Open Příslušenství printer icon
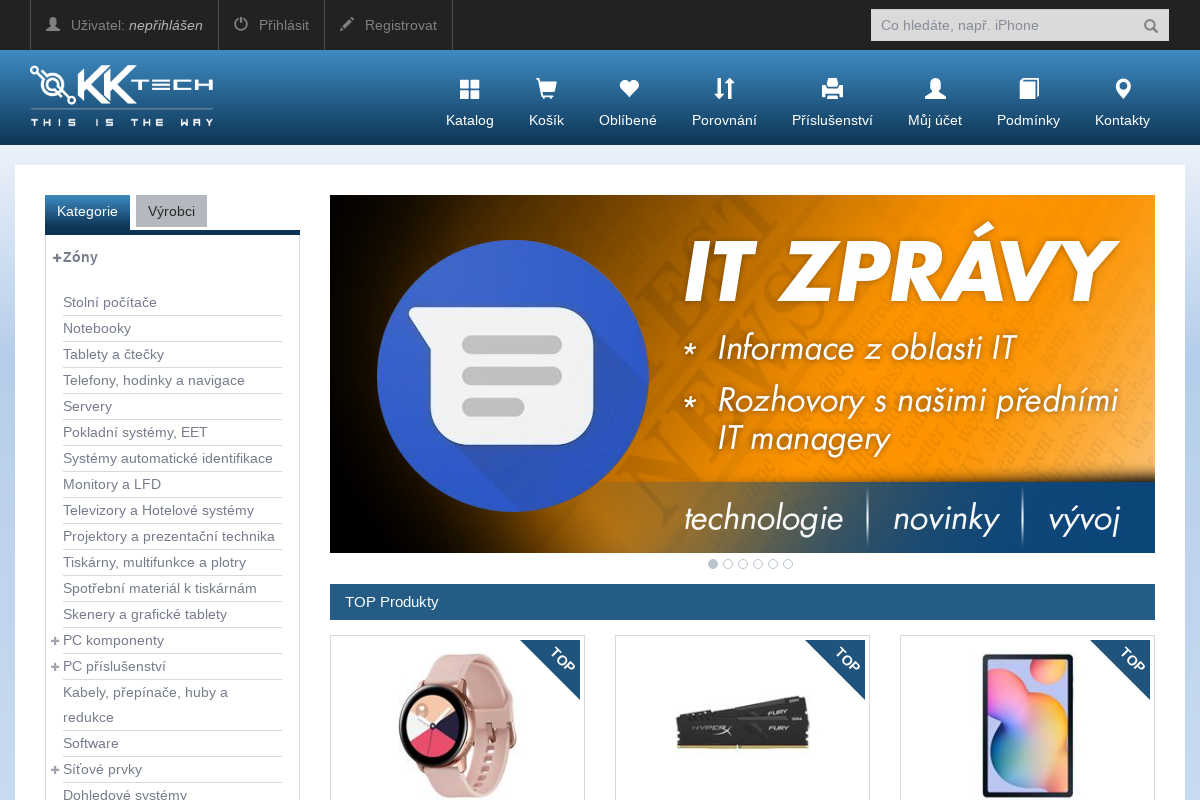 click(x=832, y=90)
